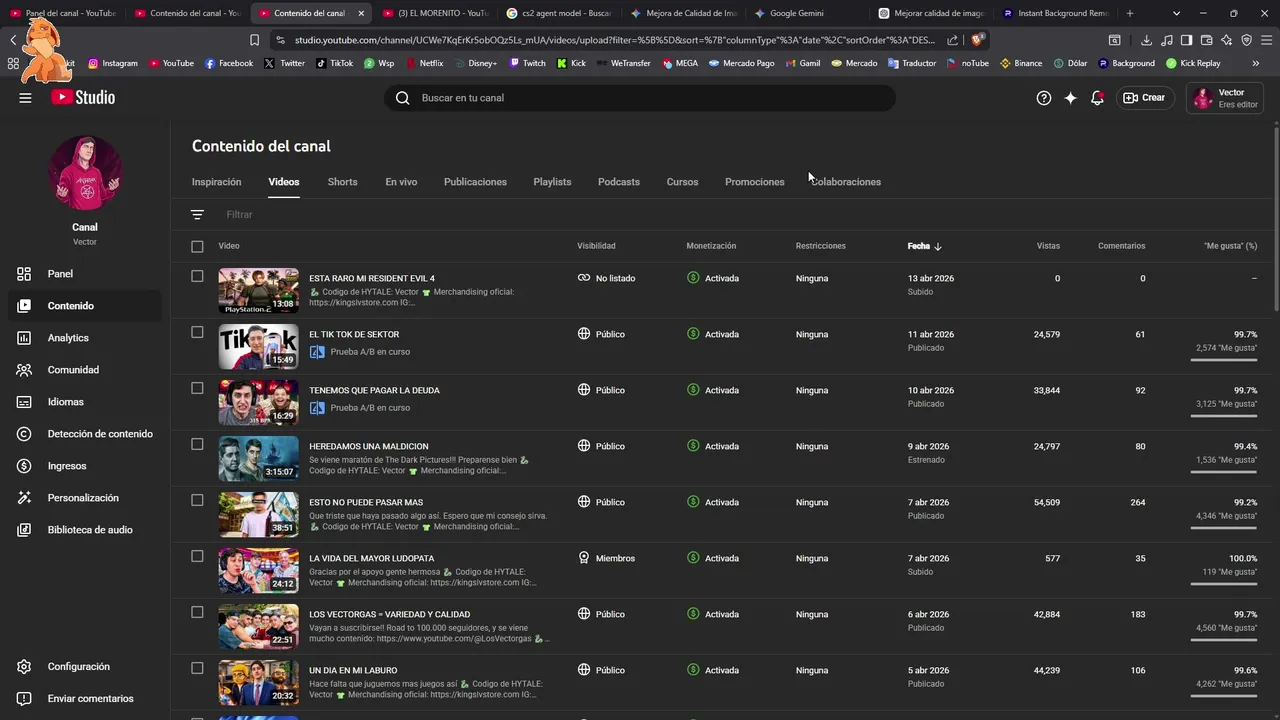Open the Netflix bookmark
Screen dimensions: 1280x720
[424, 63]
